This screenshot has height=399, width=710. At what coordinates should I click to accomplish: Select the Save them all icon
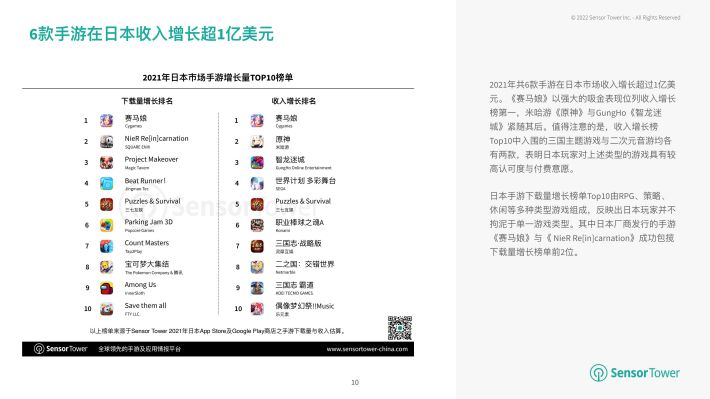(x=106, y=309)
